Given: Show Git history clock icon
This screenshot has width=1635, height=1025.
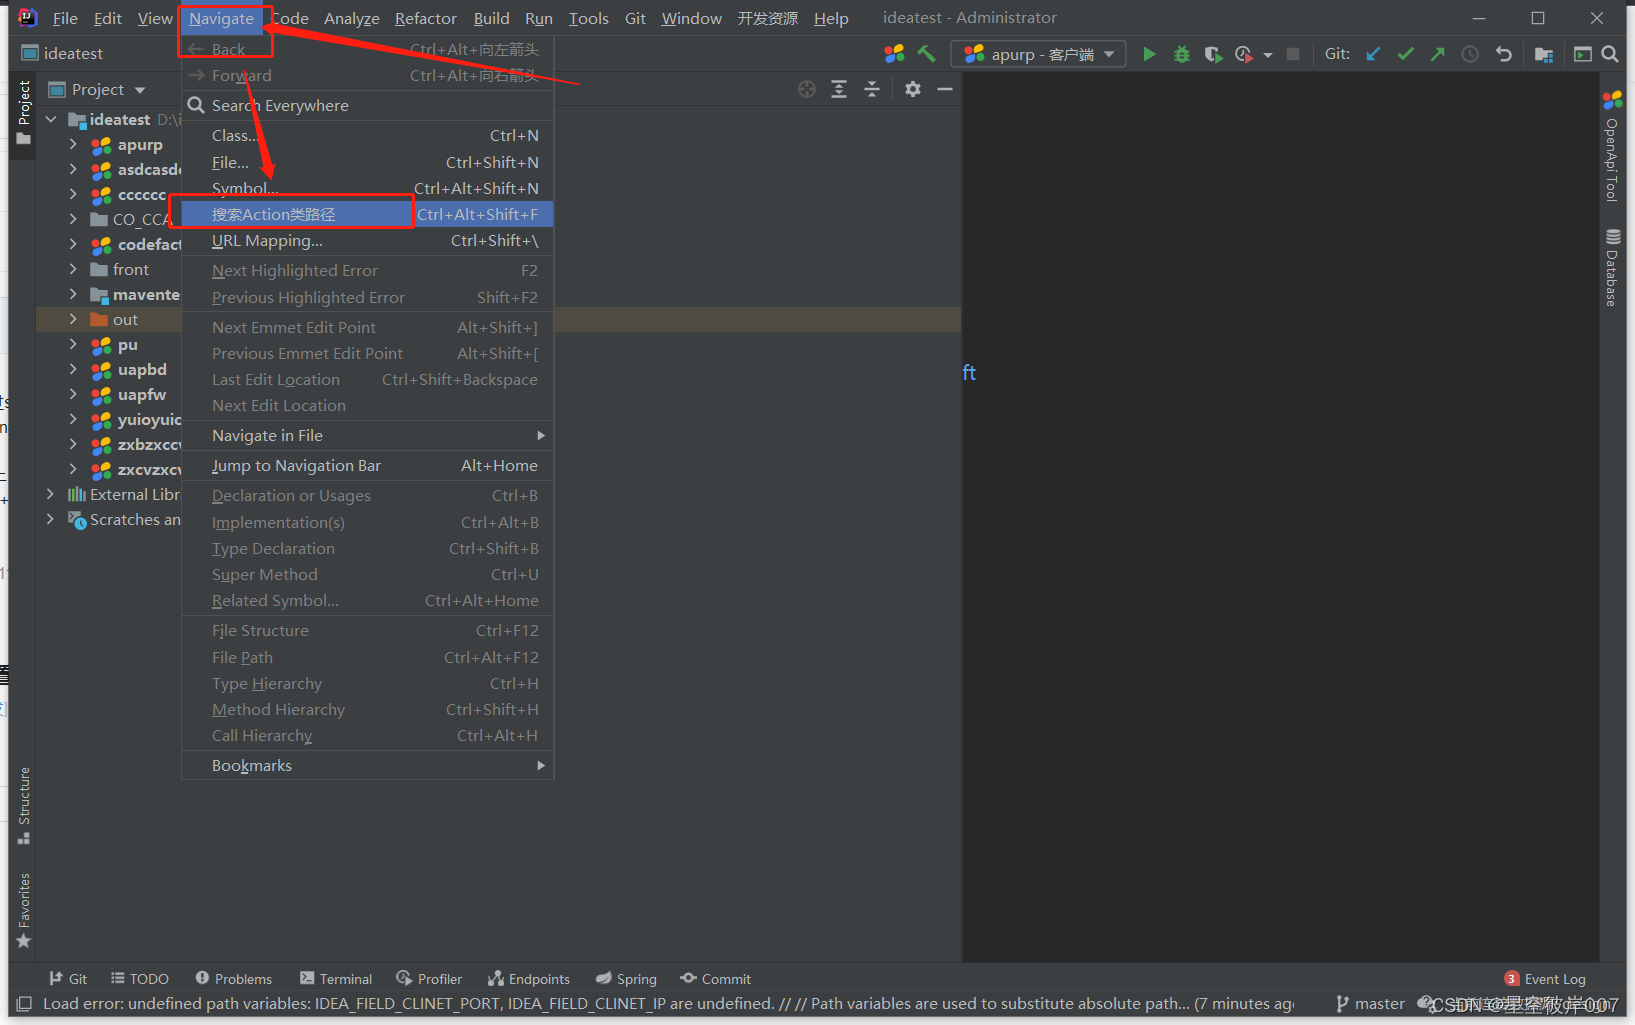Looking at the screenshot, I should pyautogui.click(x=1470, y=54).
